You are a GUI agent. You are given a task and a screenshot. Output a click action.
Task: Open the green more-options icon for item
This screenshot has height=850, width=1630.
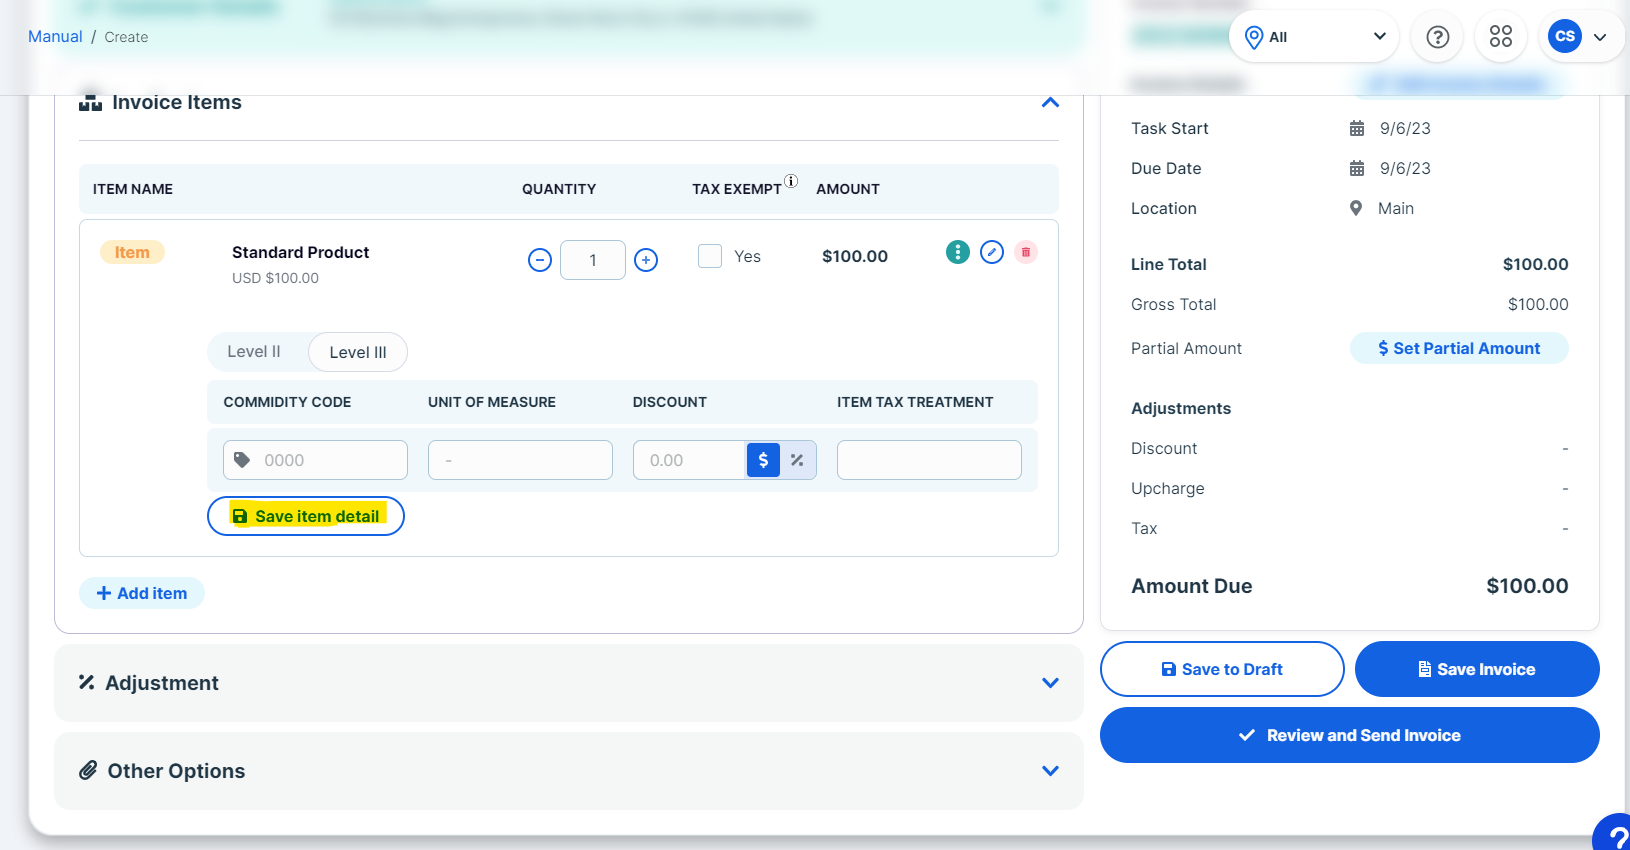958,252
